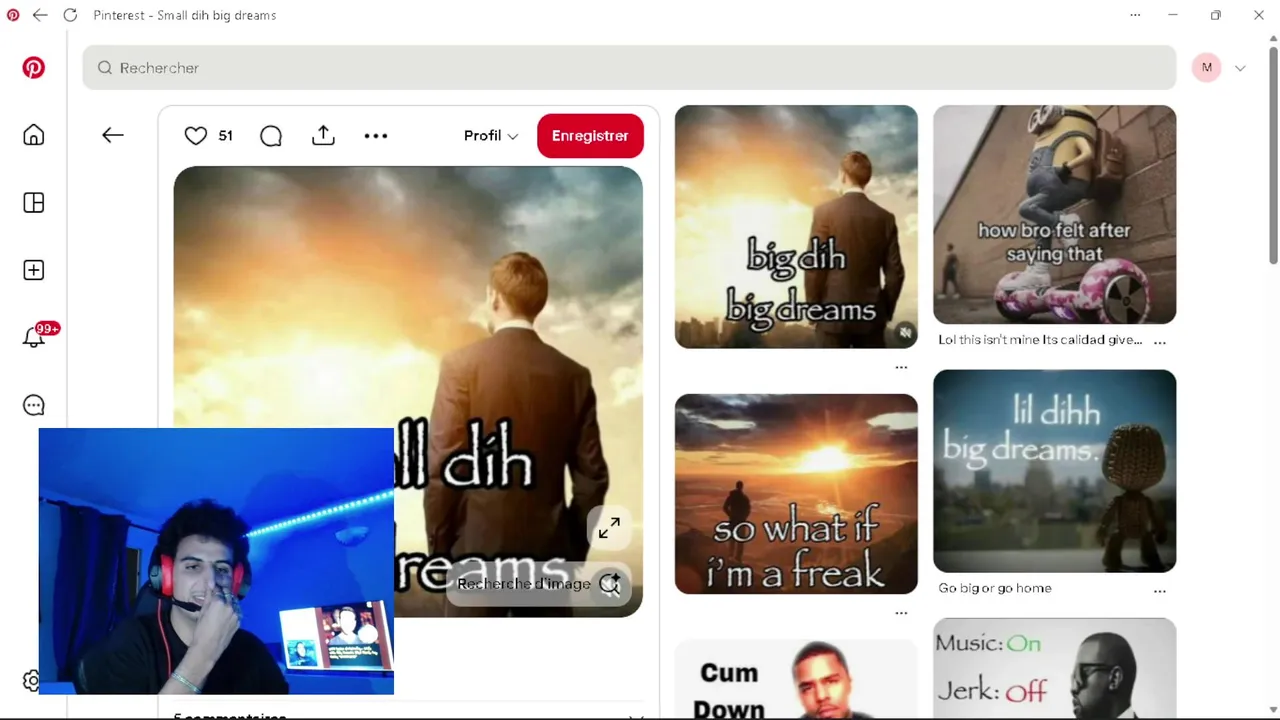
Task: Open the 'Music: On Jerk: off' pin
Action: coord(1055,668)
